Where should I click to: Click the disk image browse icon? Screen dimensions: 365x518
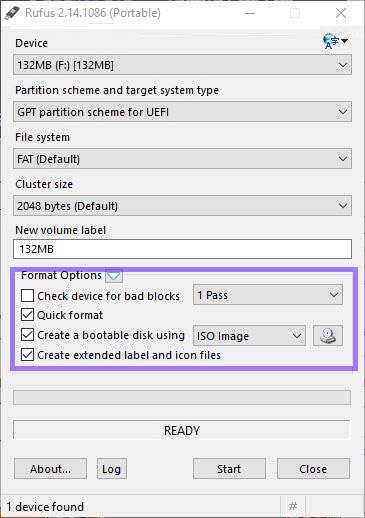(x=328, y=335)
